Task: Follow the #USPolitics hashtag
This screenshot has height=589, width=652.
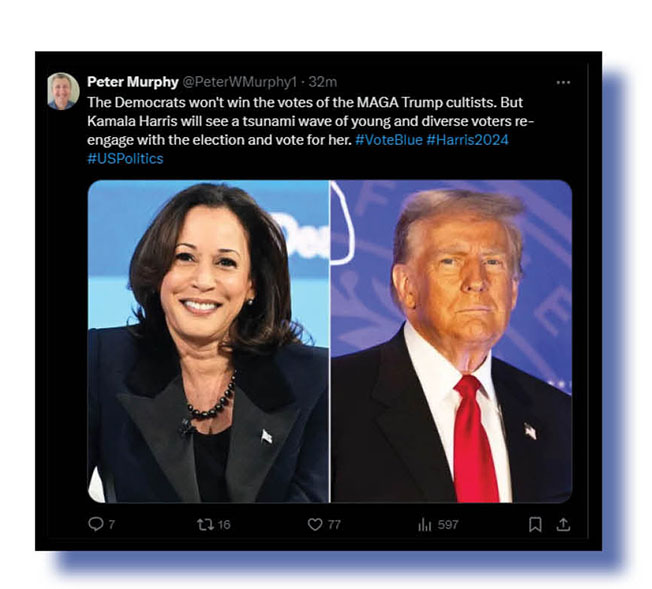Action: (125, 158)
